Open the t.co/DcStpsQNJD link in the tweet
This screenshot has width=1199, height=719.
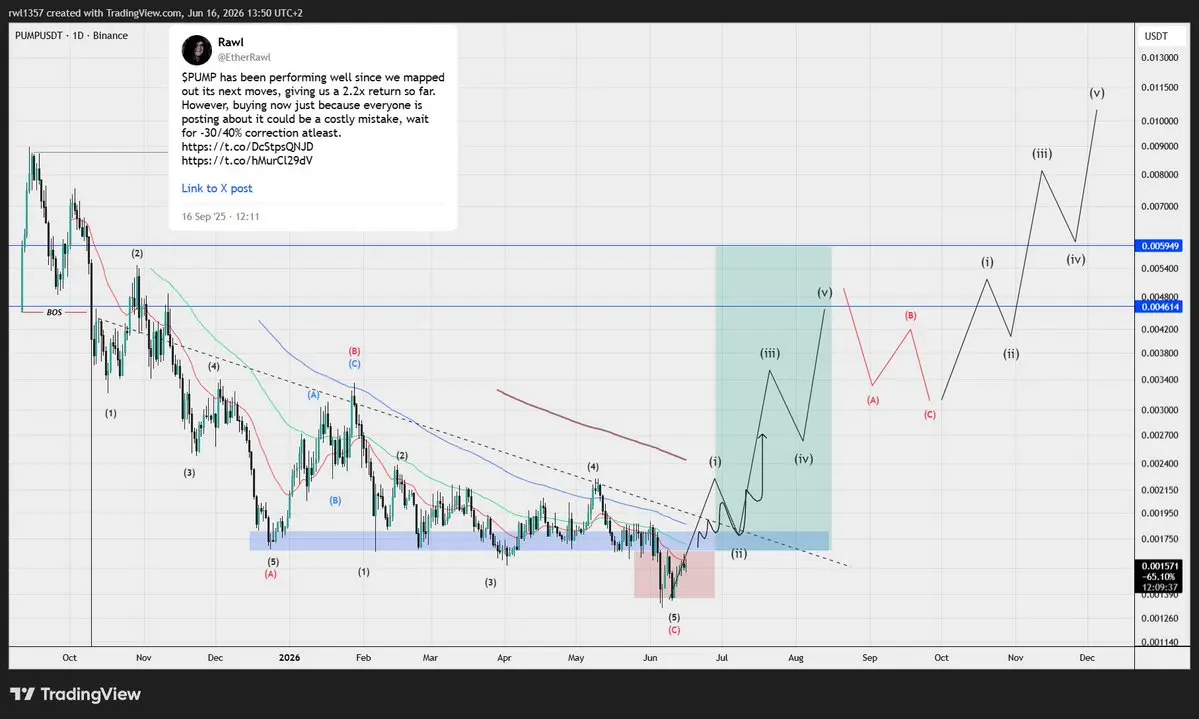[x=247, y=147]
